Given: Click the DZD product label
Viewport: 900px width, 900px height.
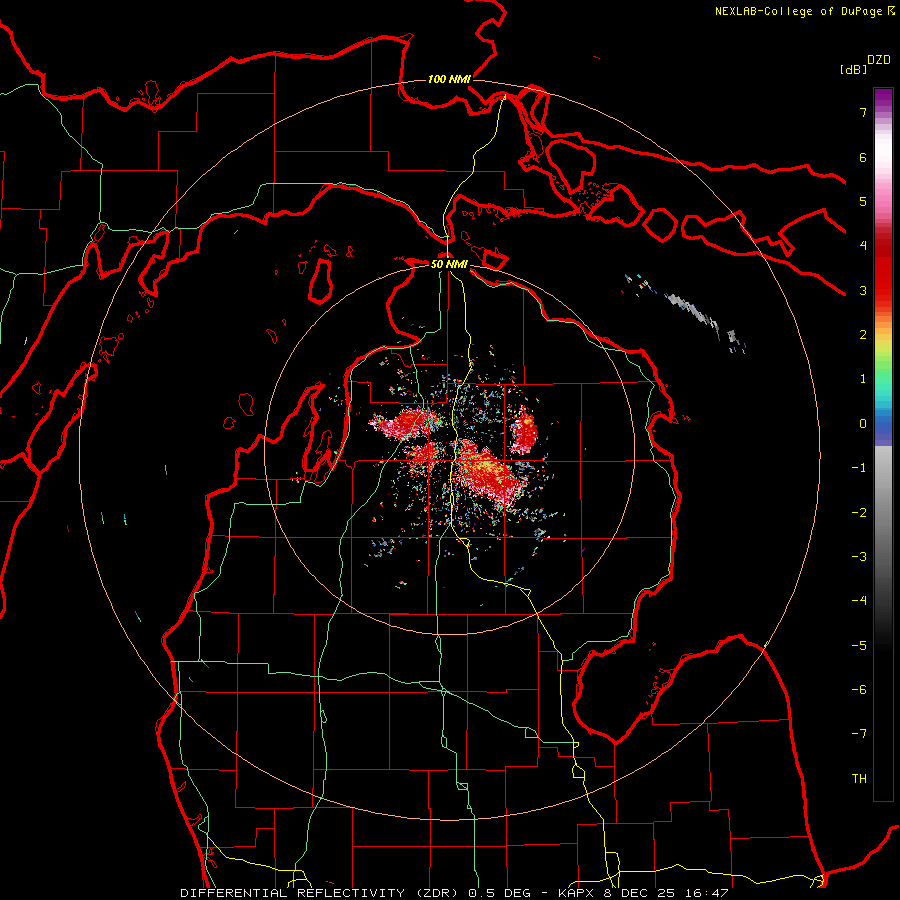Looking at the screenshot, I should pos(879,60).
